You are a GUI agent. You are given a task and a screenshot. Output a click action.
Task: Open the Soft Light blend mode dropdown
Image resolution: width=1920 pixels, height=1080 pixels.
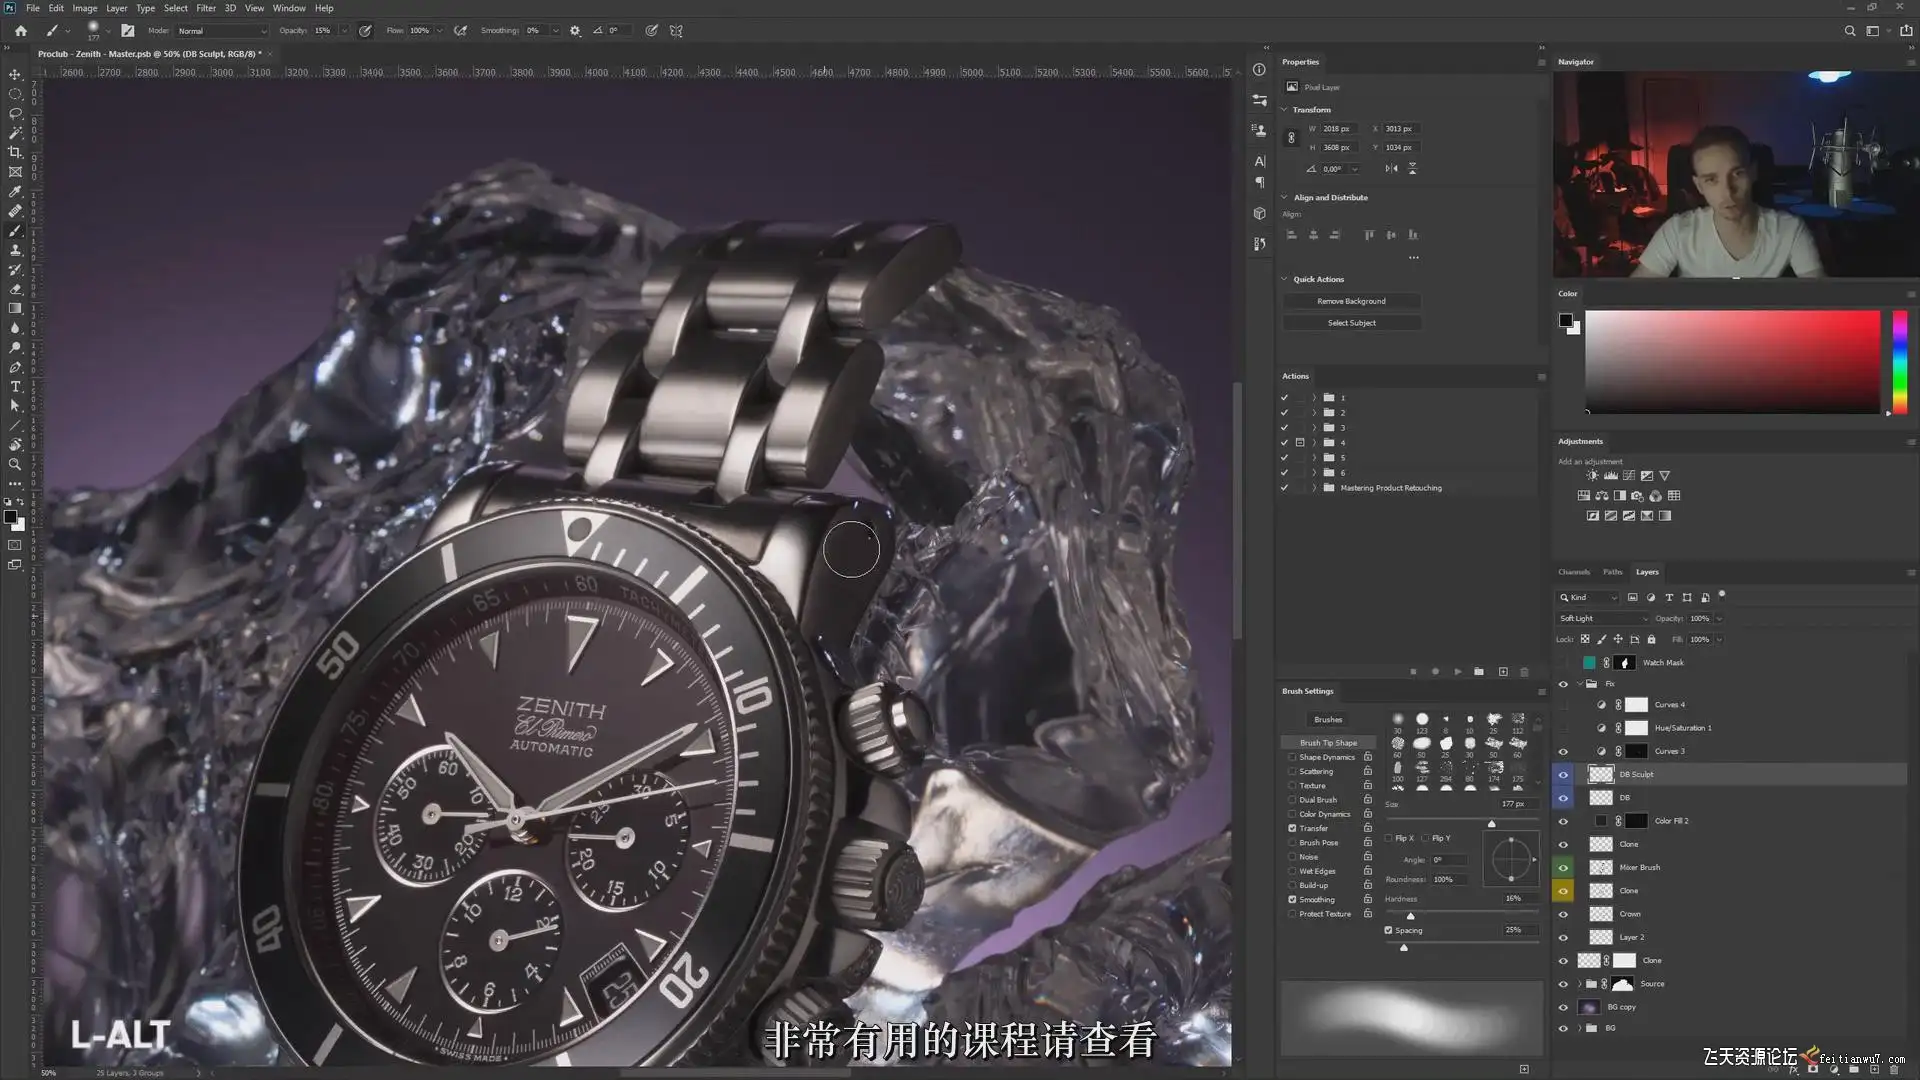[1603, 619]
